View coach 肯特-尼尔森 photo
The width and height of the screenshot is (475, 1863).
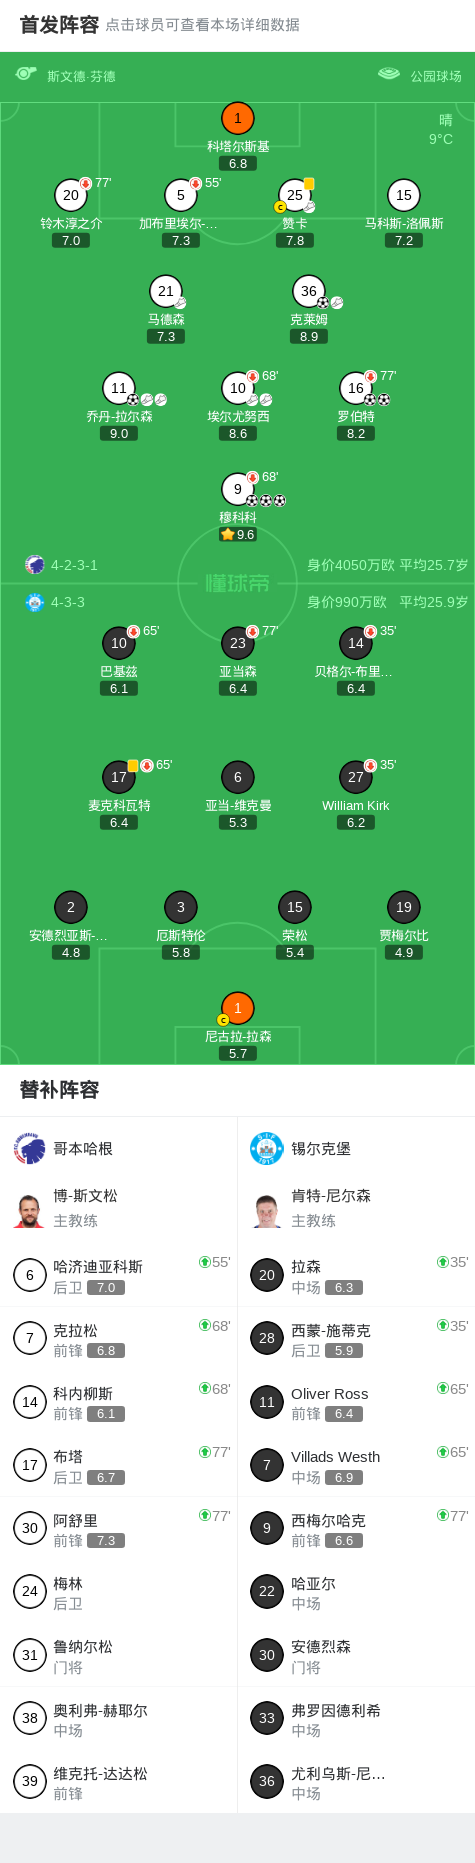pos(267,1209)
